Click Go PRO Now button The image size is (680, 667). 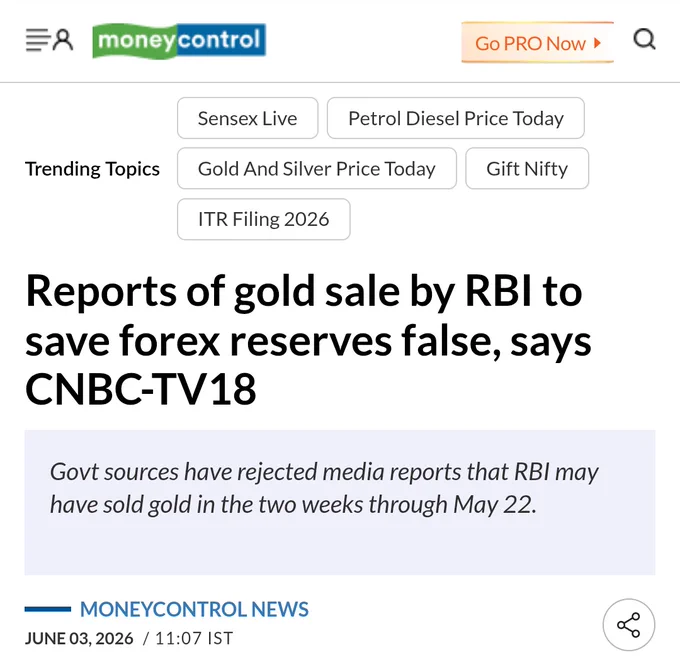[x=537, y=43]
